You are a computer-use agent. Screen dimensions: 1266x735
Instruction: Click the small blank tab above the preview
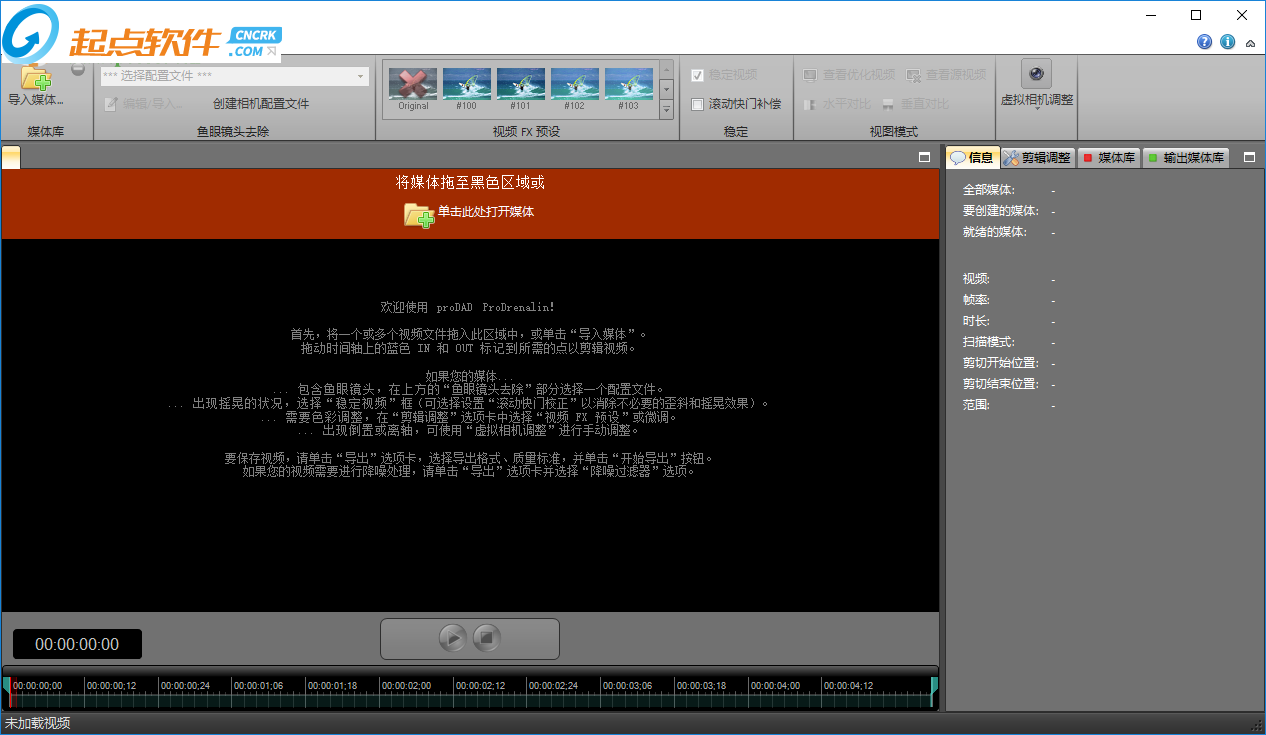click(x=11, y=156)
